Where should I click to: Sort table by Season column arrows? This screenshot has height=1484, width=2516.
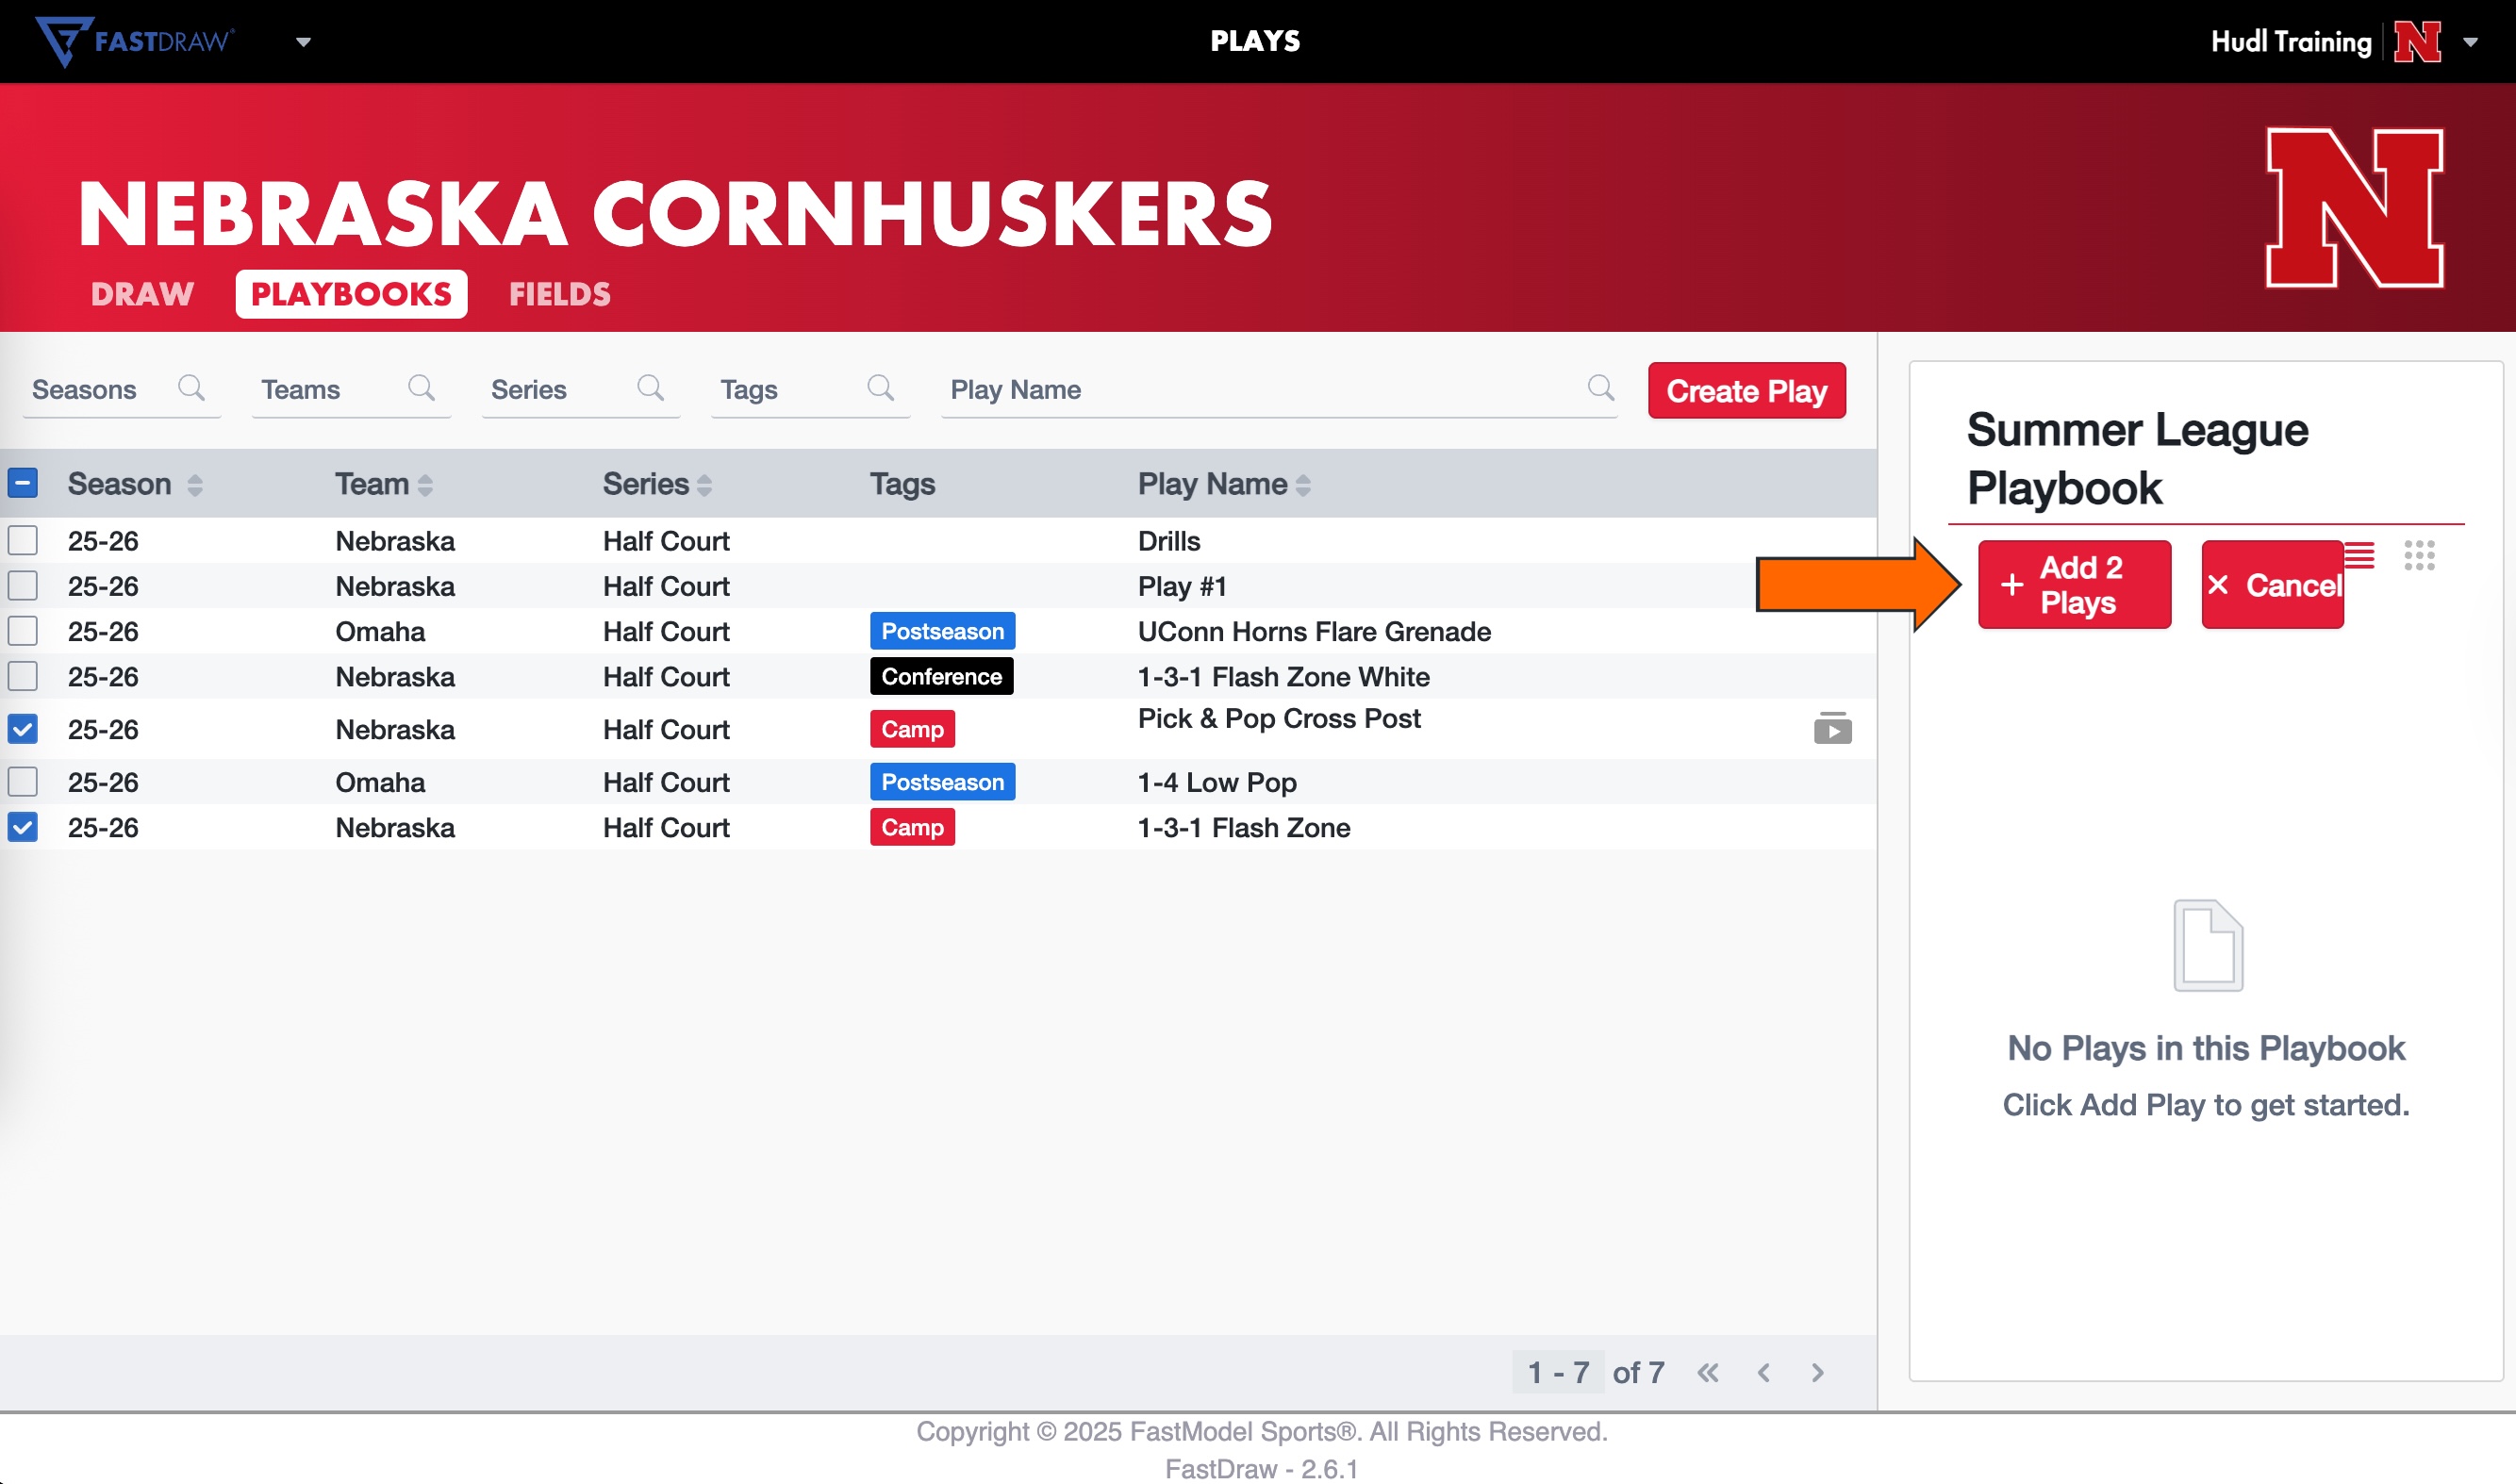point(195,485)
